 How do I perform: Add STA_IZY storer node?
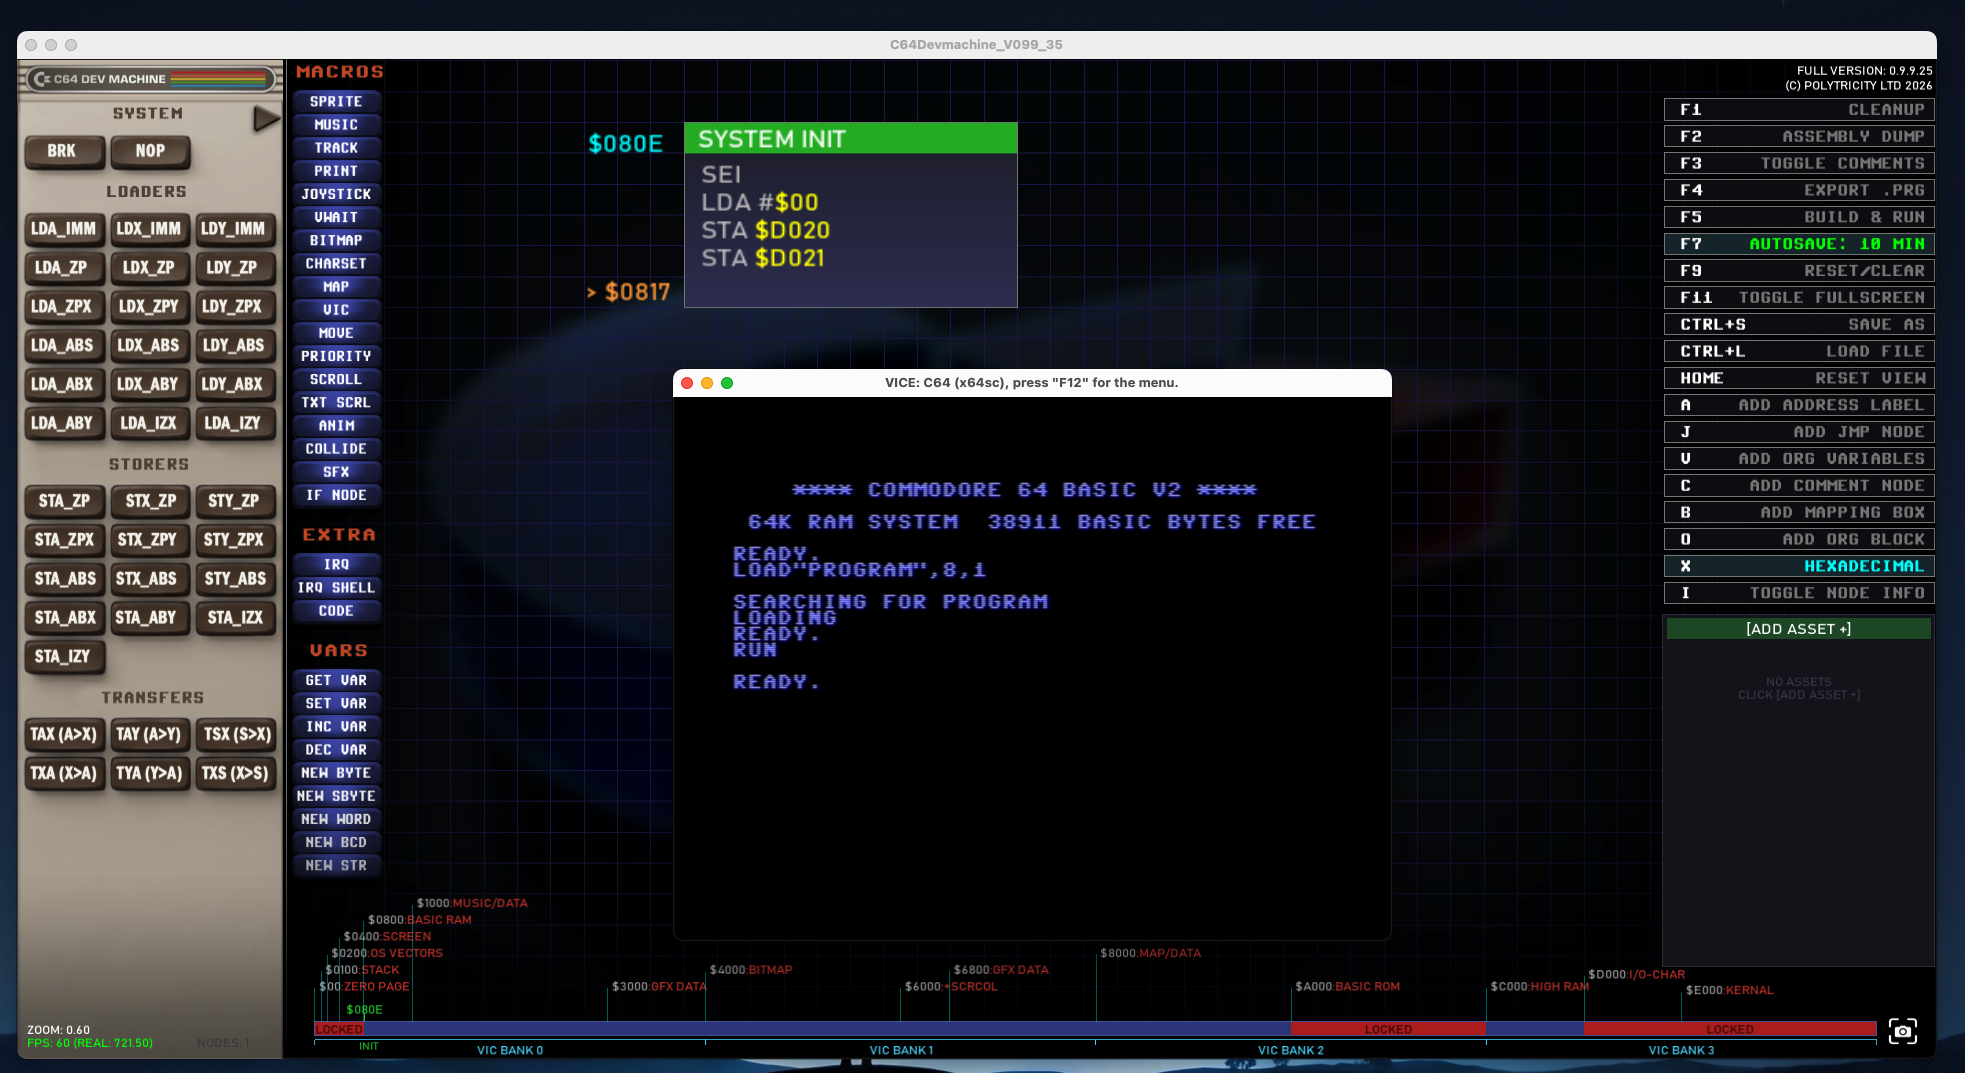tap(64, 657)
